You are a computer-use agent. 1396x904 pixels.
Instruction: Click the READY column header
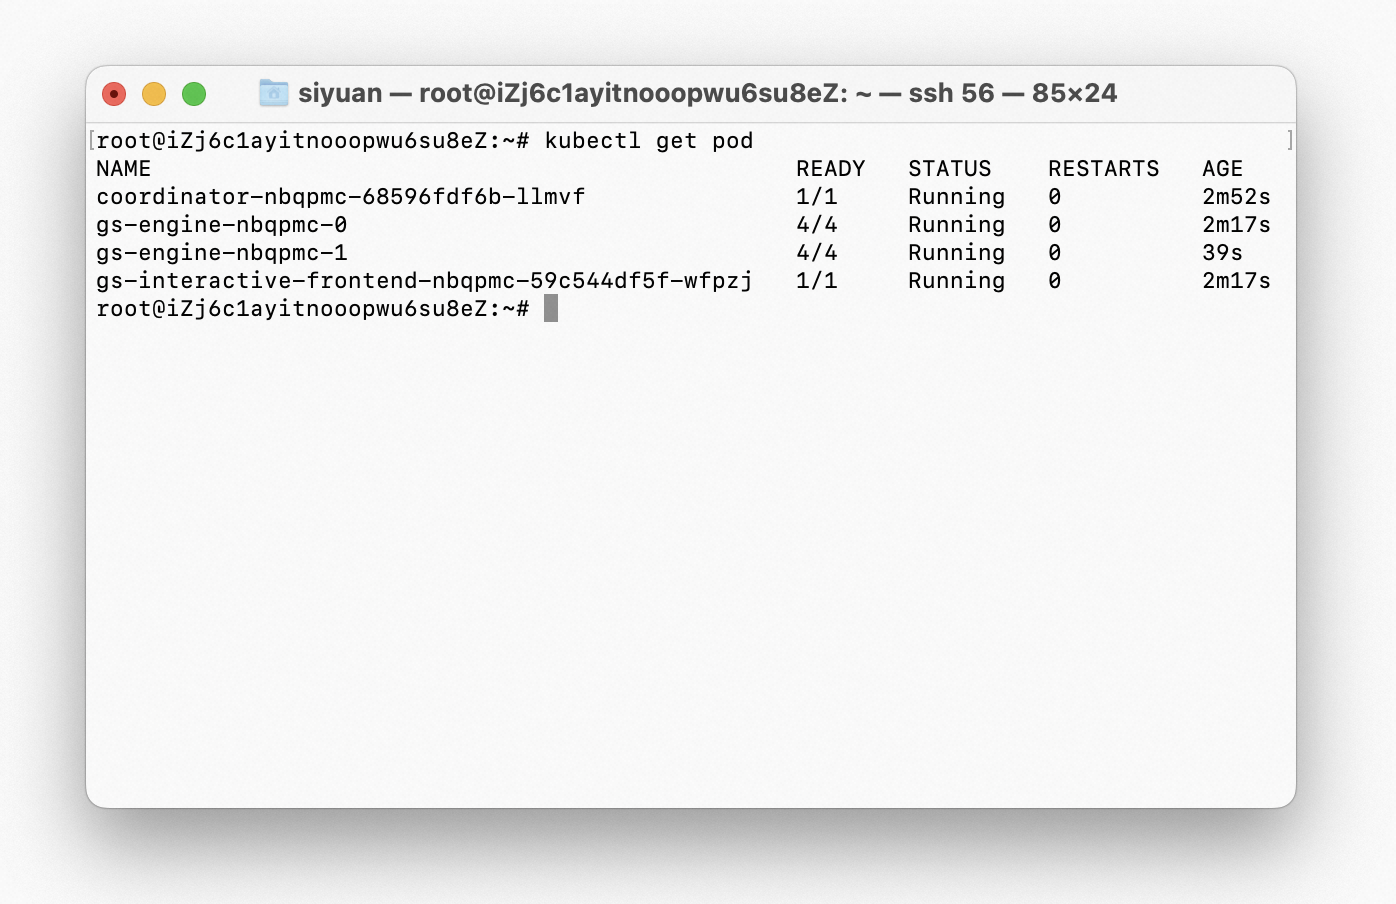click(830, 169)
